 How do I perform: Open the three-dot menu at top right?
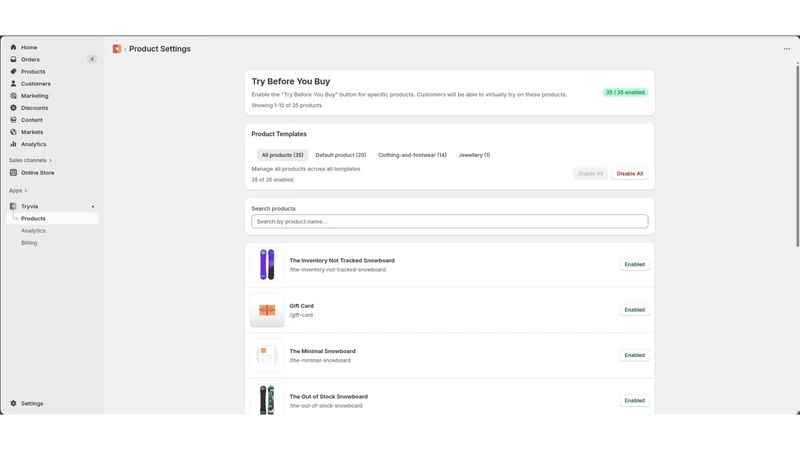tap(787, 49)
